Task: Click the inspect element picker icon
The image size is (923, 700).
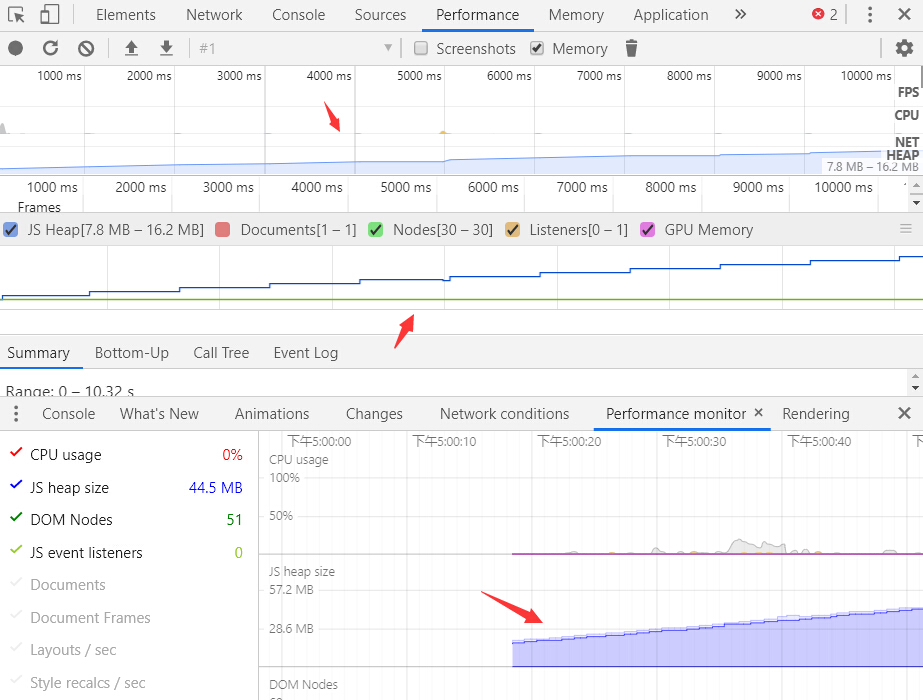Action: (16, 15)
